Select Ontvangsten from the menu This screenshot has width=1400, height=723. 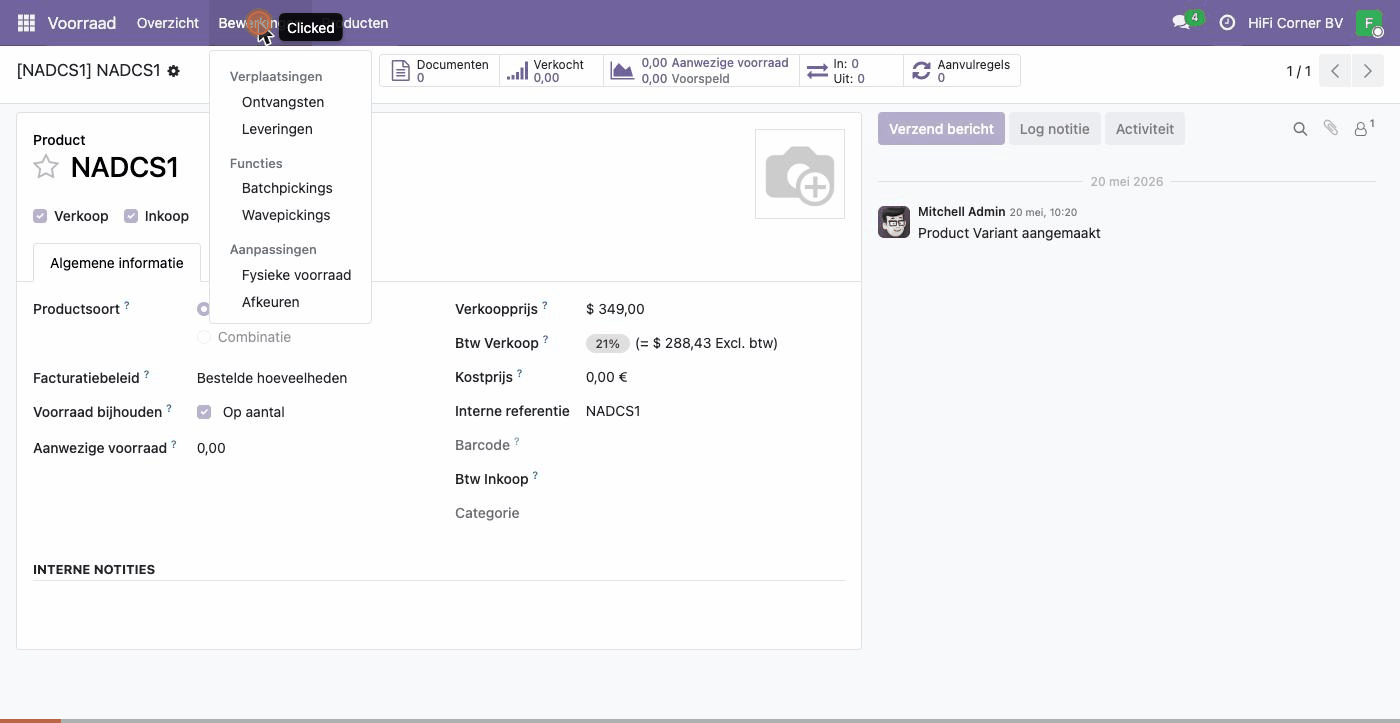pyautogui.click(x=283, y=102)
